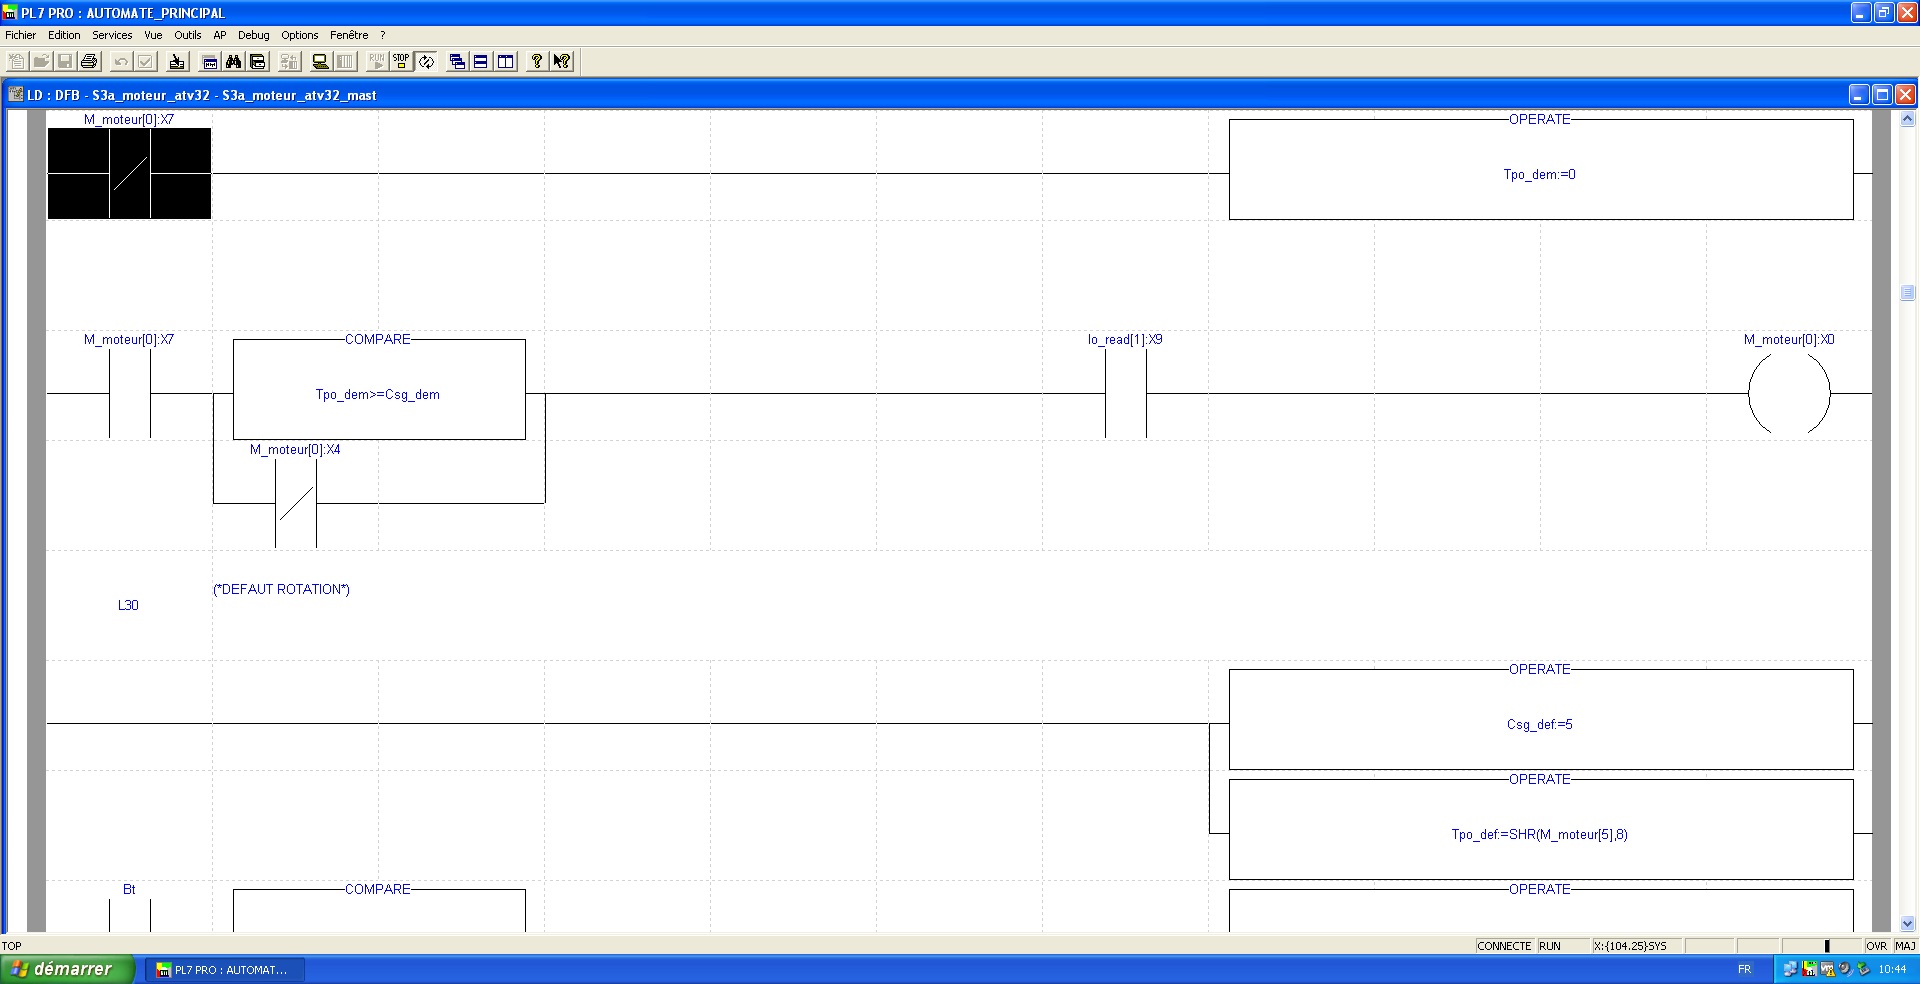Cascade windows using toolbar icon

457,62
